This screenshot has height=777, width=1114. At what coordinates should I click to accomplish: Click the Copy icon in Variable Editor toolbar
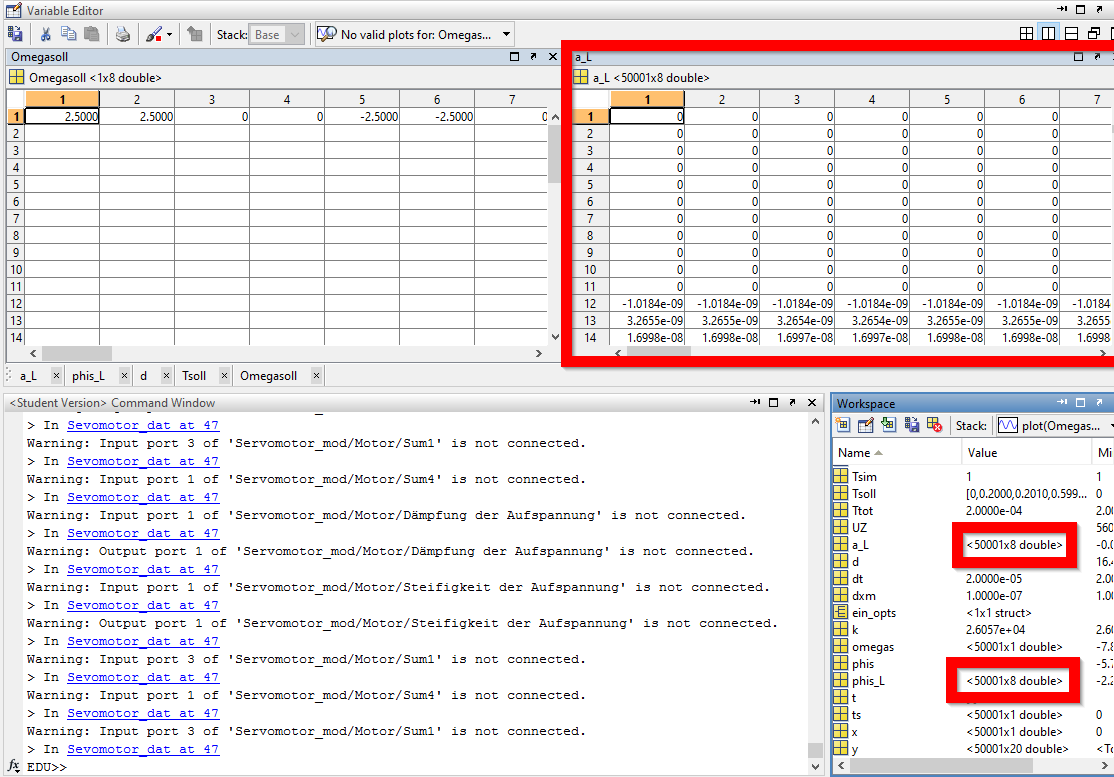click(x=68, y=34)
